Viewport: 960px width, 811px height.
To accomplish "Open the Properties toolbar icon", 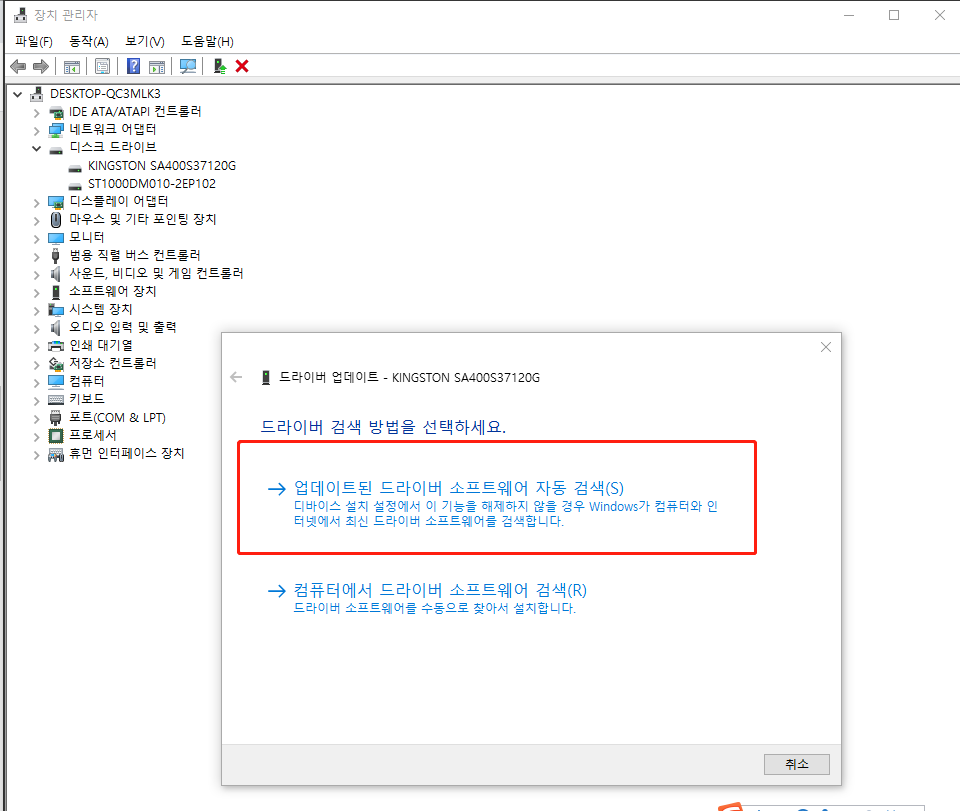I will pos(102,66).
